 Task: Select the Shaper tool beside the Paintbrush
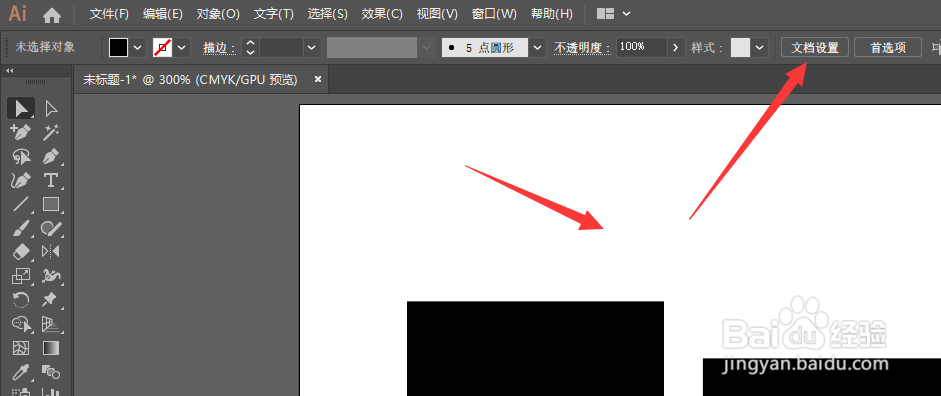pyautogui.click(x=51, y=228)
